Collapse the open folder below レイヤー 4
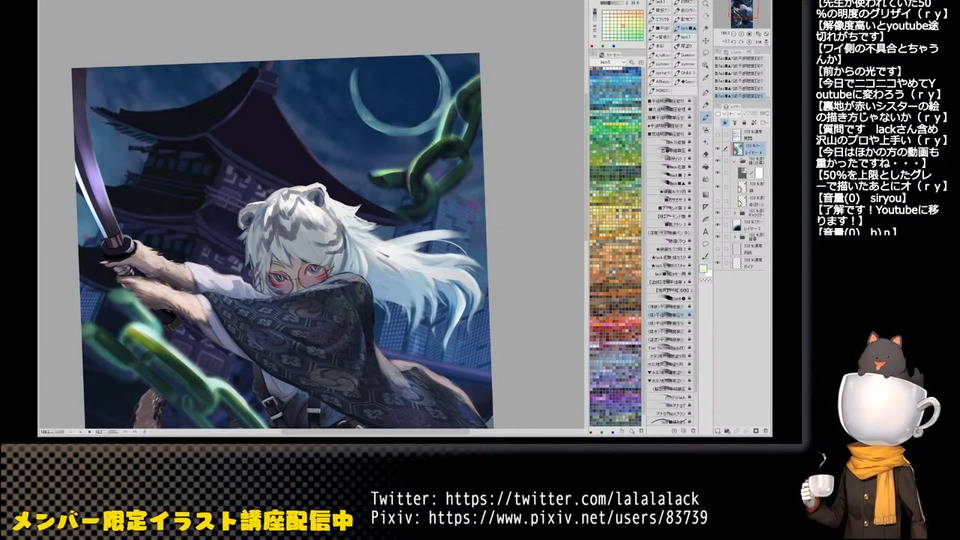The image size is (960, 540). pyautogui.click(x=735, y=160)
